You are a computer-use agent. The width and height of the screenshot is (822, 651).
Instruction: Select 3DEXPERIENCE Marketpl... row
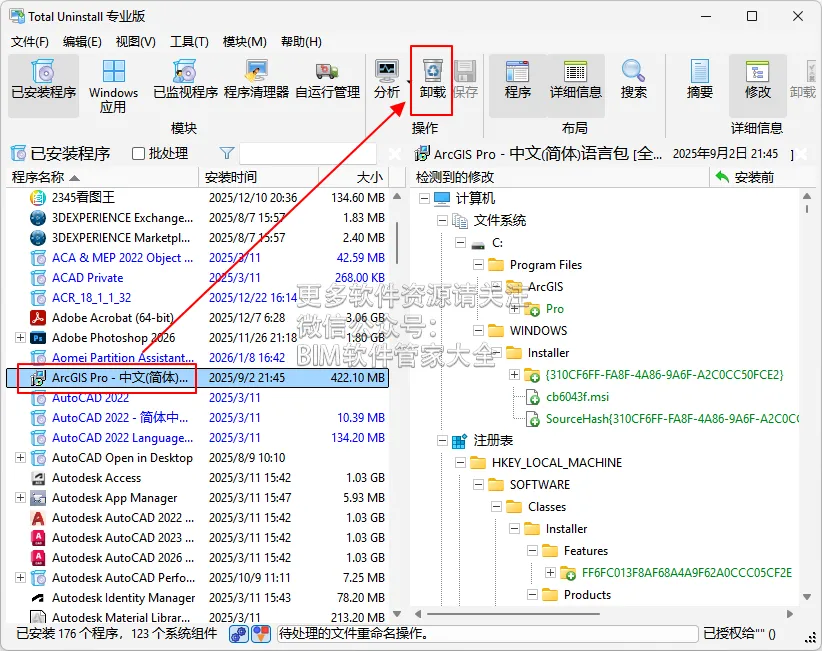197,238
